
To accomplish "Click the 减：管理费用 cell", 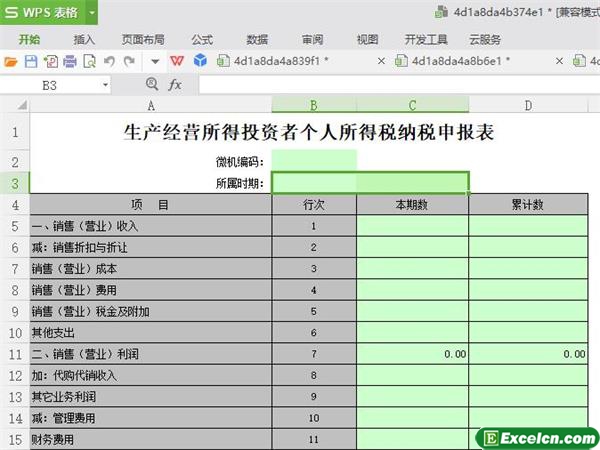I will [151, 418].
